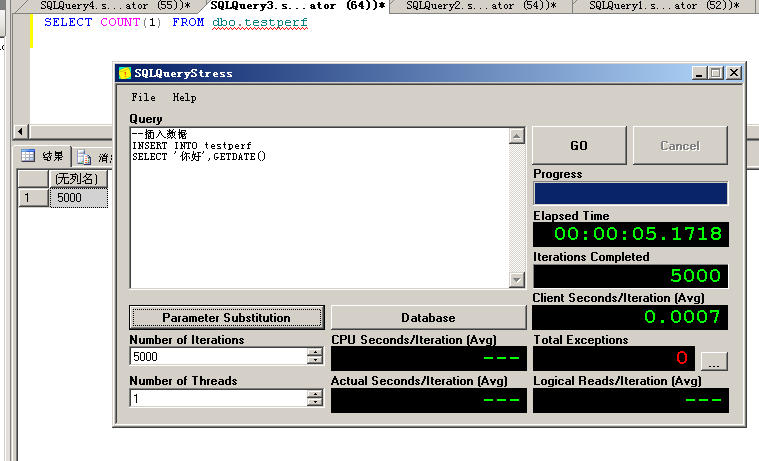Click the SQLQueryStress title bar icon

[125, 73]
